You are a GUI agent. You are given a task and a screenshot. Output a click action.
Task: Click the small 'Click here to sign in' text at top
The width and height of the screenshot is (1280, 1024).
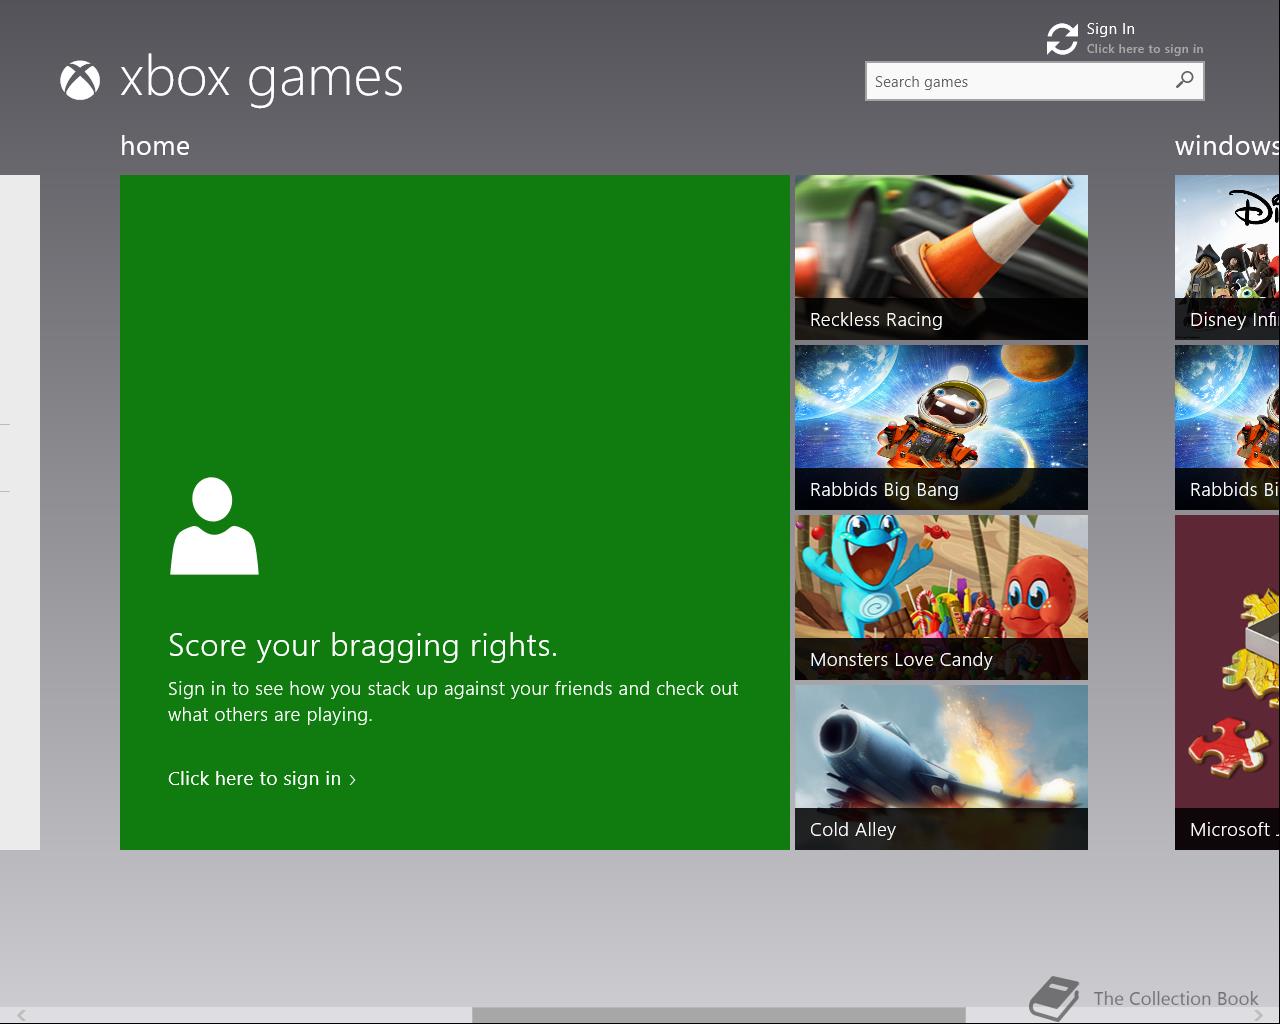(x=1145, y=49)
